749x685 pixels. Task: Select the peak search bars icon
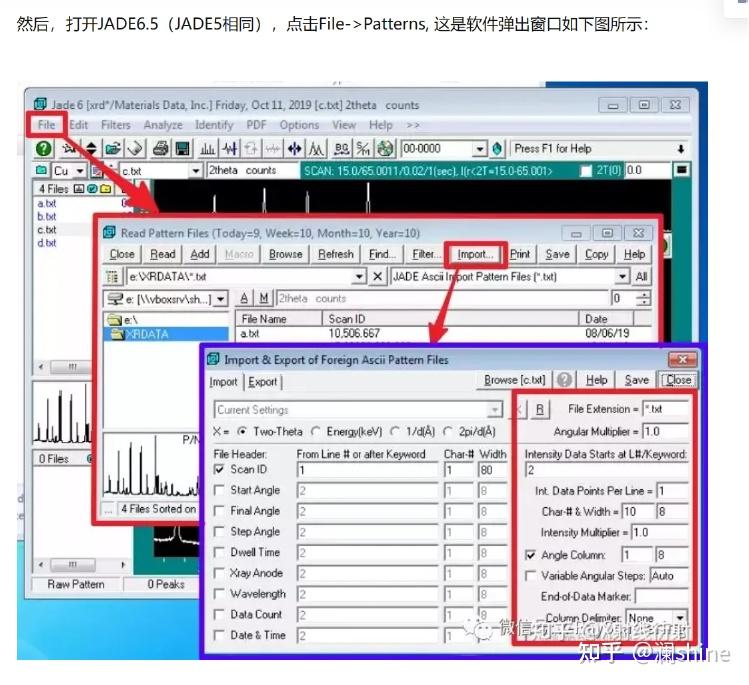tap(207, 149)
